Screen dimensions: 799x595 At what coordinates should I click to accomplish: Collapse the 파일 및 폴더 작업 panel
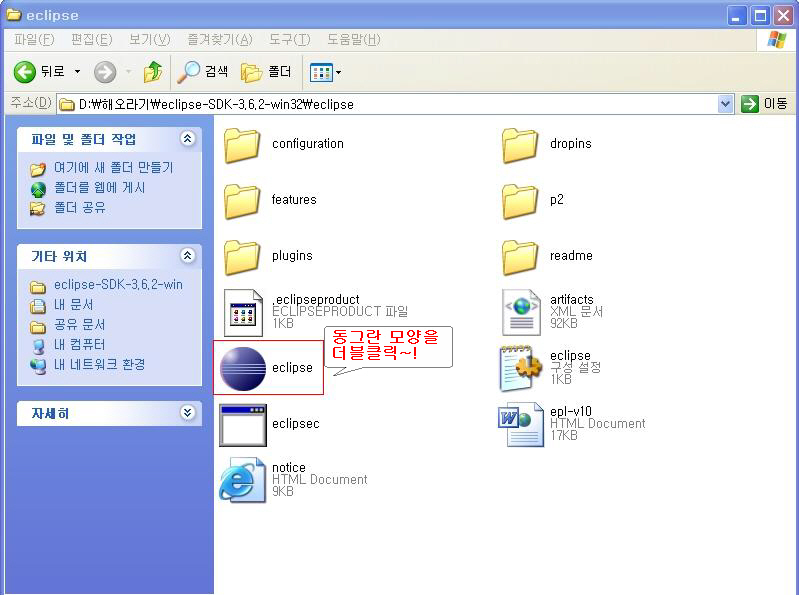[x=188, y=139]
